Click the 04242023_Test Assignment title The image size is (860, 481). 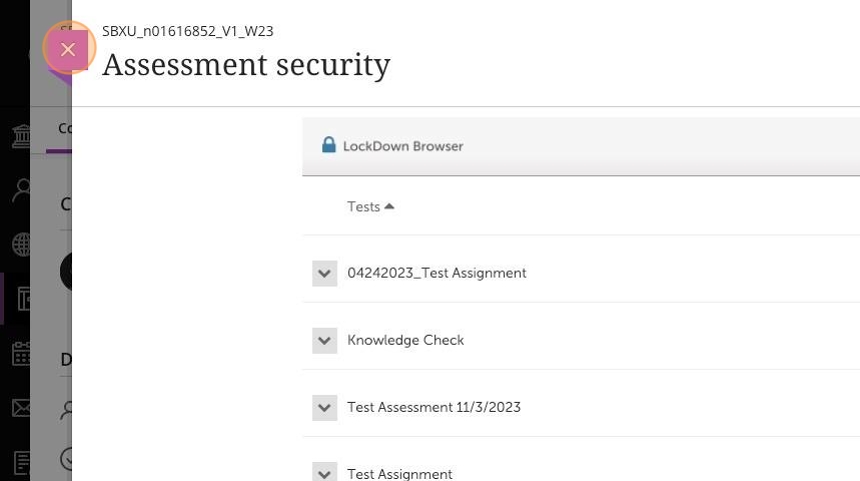pos(436,273)
